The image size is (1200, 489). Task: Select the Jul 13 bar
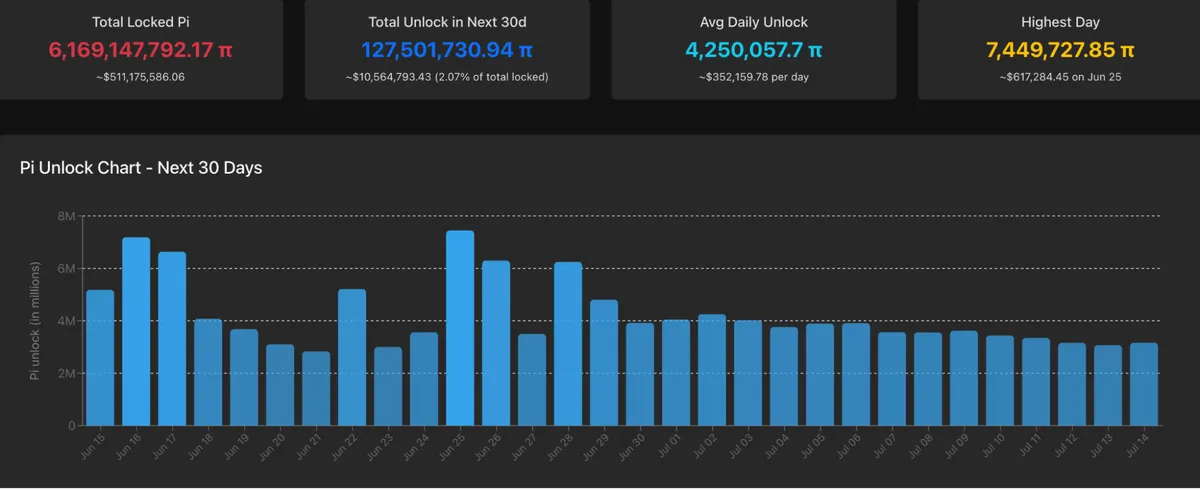[x=1108, y=386]
